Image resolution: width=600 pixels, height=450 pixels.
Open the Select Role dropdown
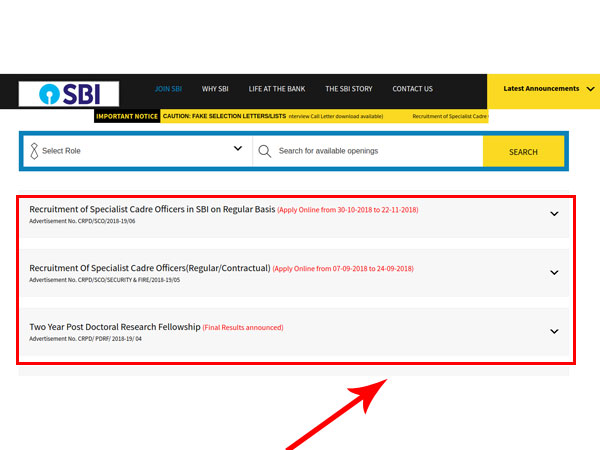coord(138,151)
